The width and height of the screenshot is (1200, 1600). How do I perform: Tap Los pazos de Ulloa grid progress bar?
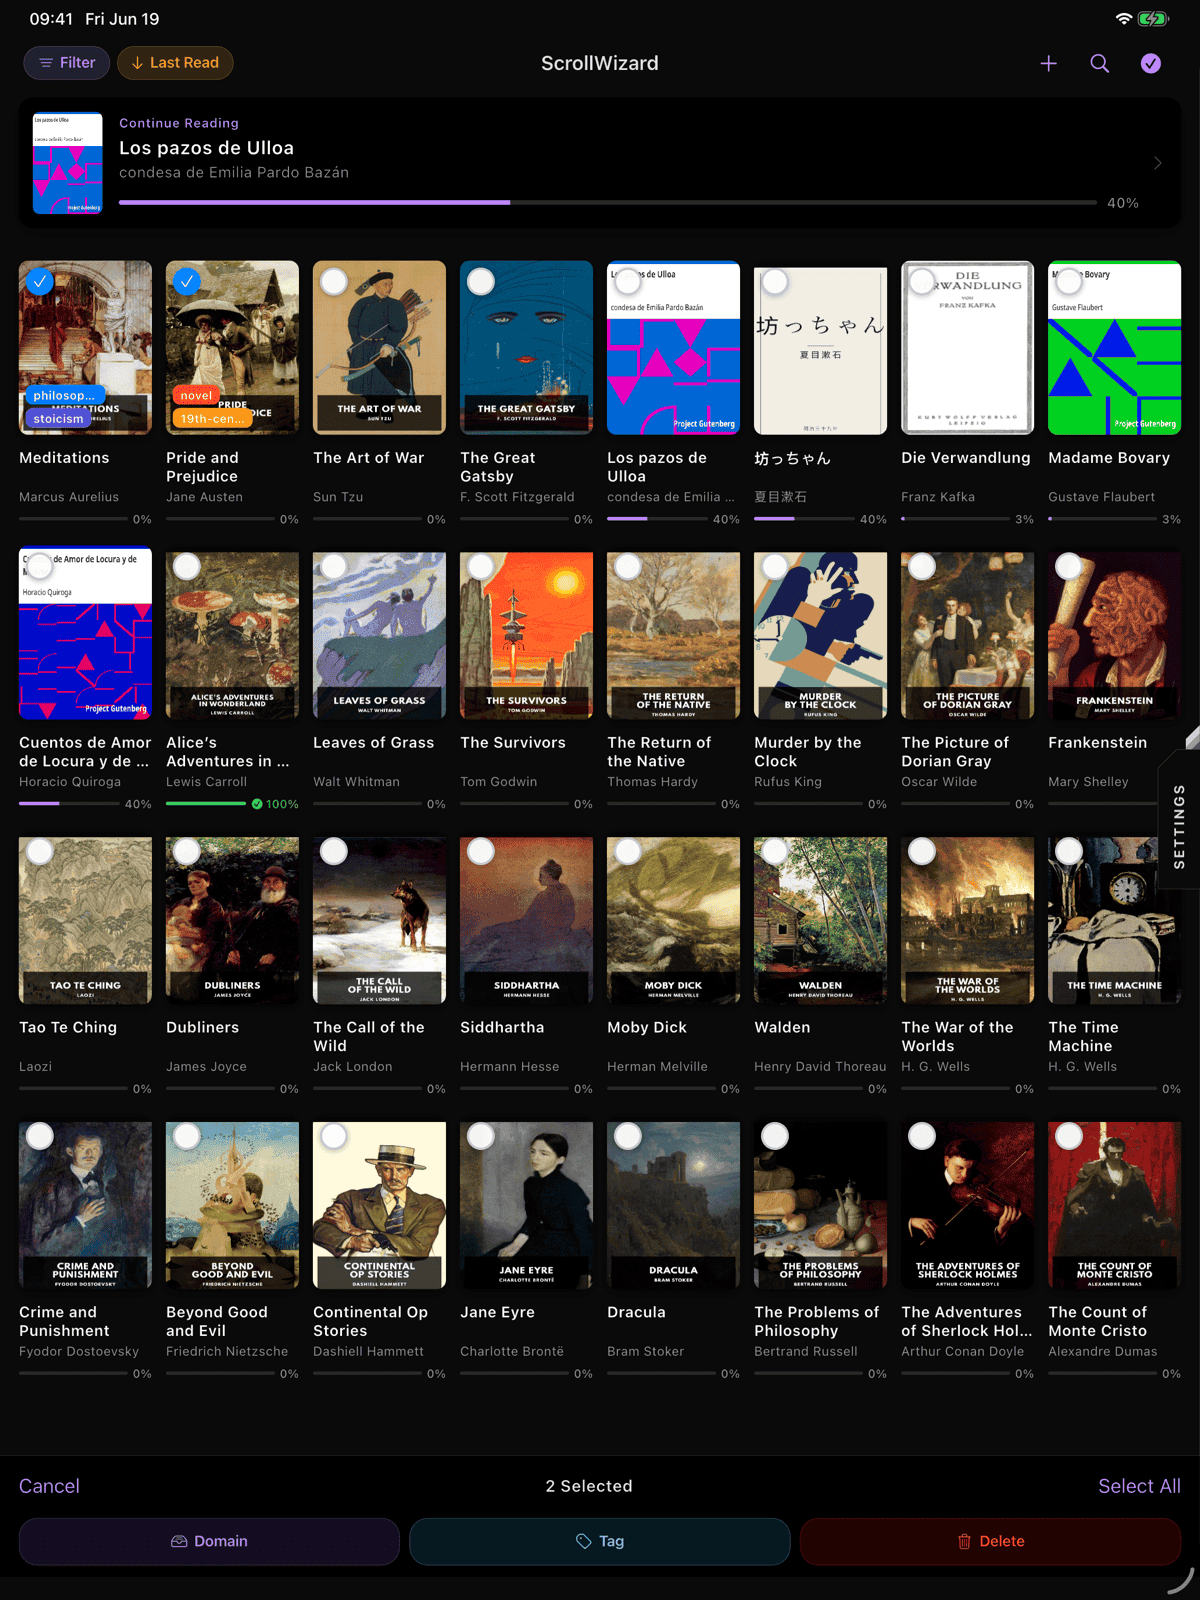pos(656,519)
